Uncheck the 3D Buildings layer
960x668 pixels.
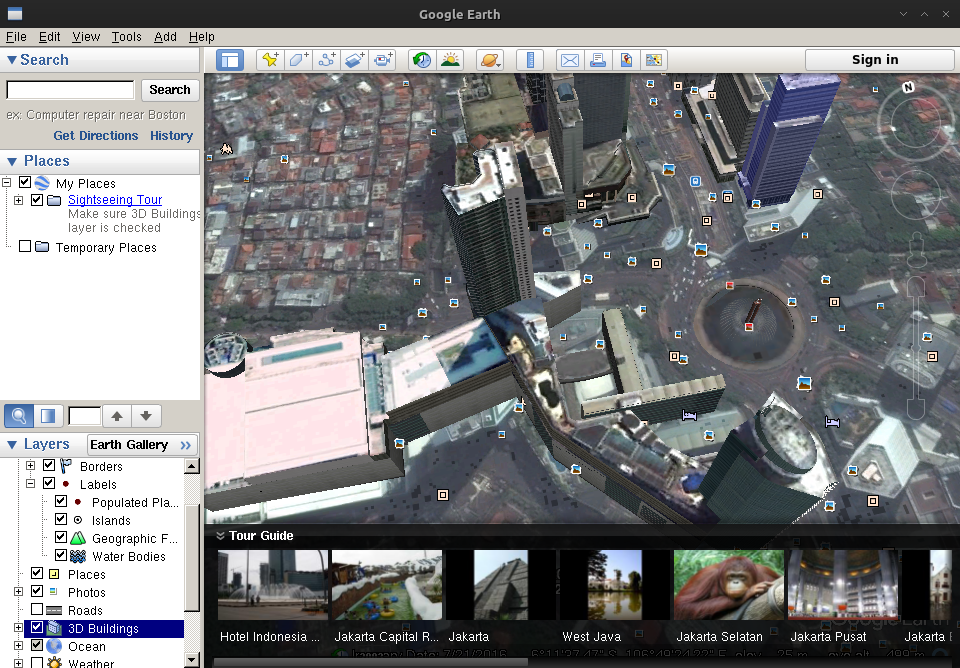pos(37,628)
